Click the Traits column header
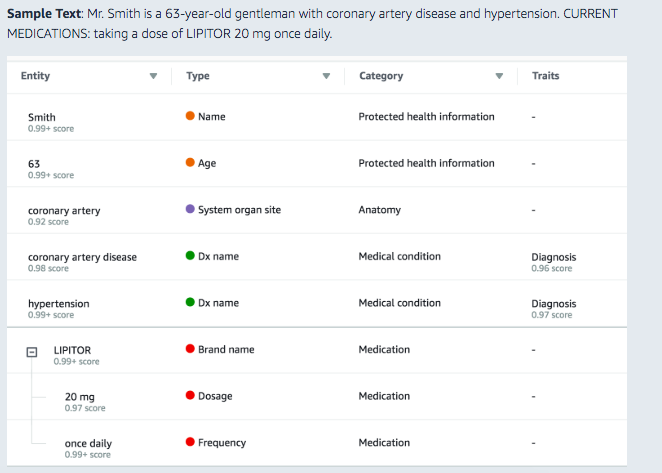 (546, 76)
